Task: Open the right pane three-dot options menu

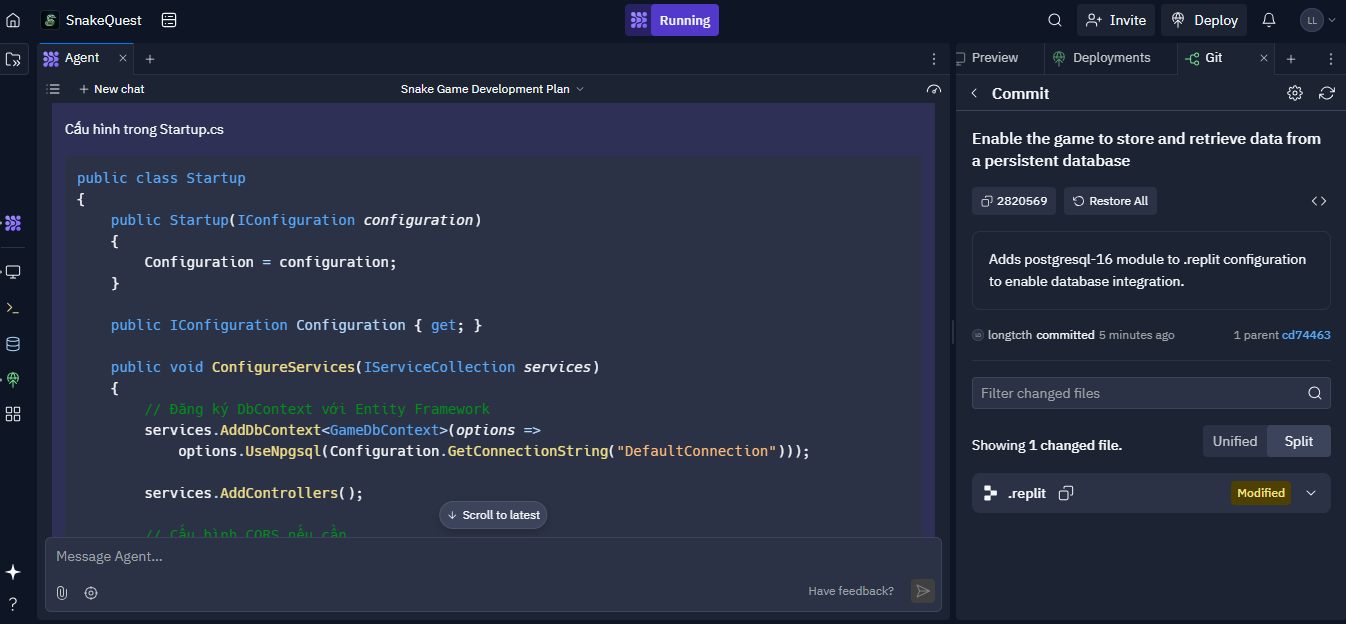Action: pos(1331,59)
